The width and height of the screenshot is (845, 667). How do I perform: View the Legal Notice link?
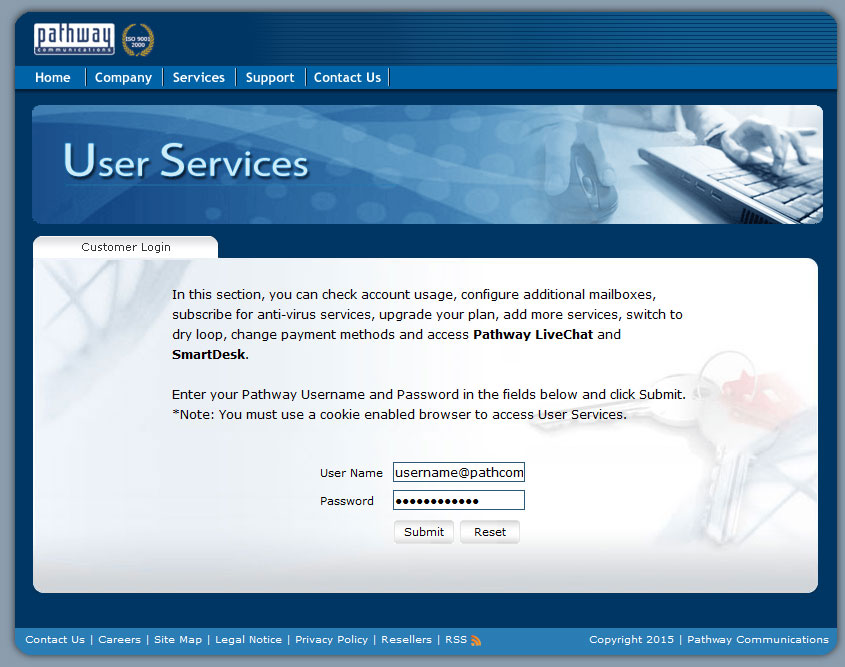248,640
